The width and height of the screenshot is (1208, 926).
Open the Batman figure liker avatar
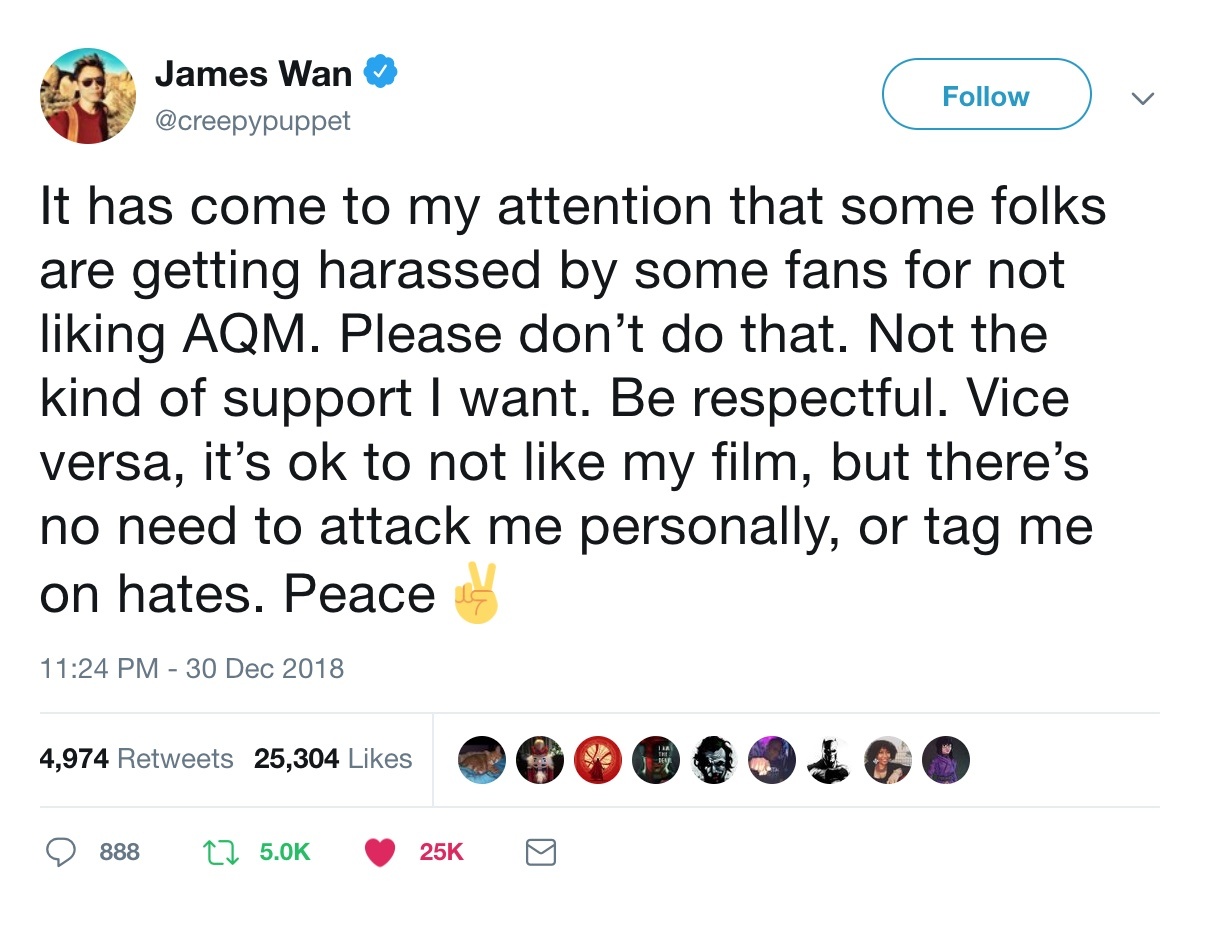click(x=829, y=760)
